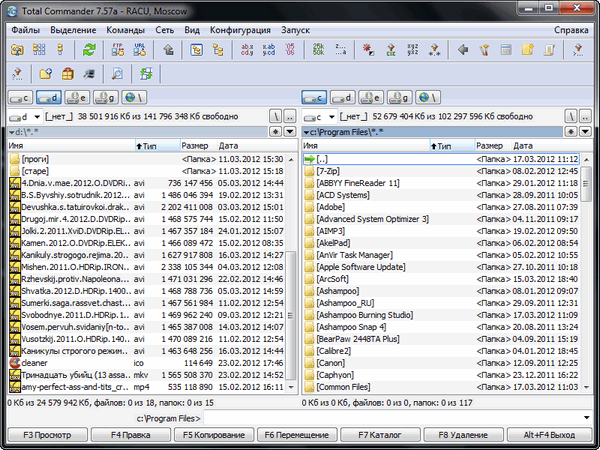Click the multi-rename tool icon (ab.s cd.g)
600x450 pixels.
tap(248, 48)
